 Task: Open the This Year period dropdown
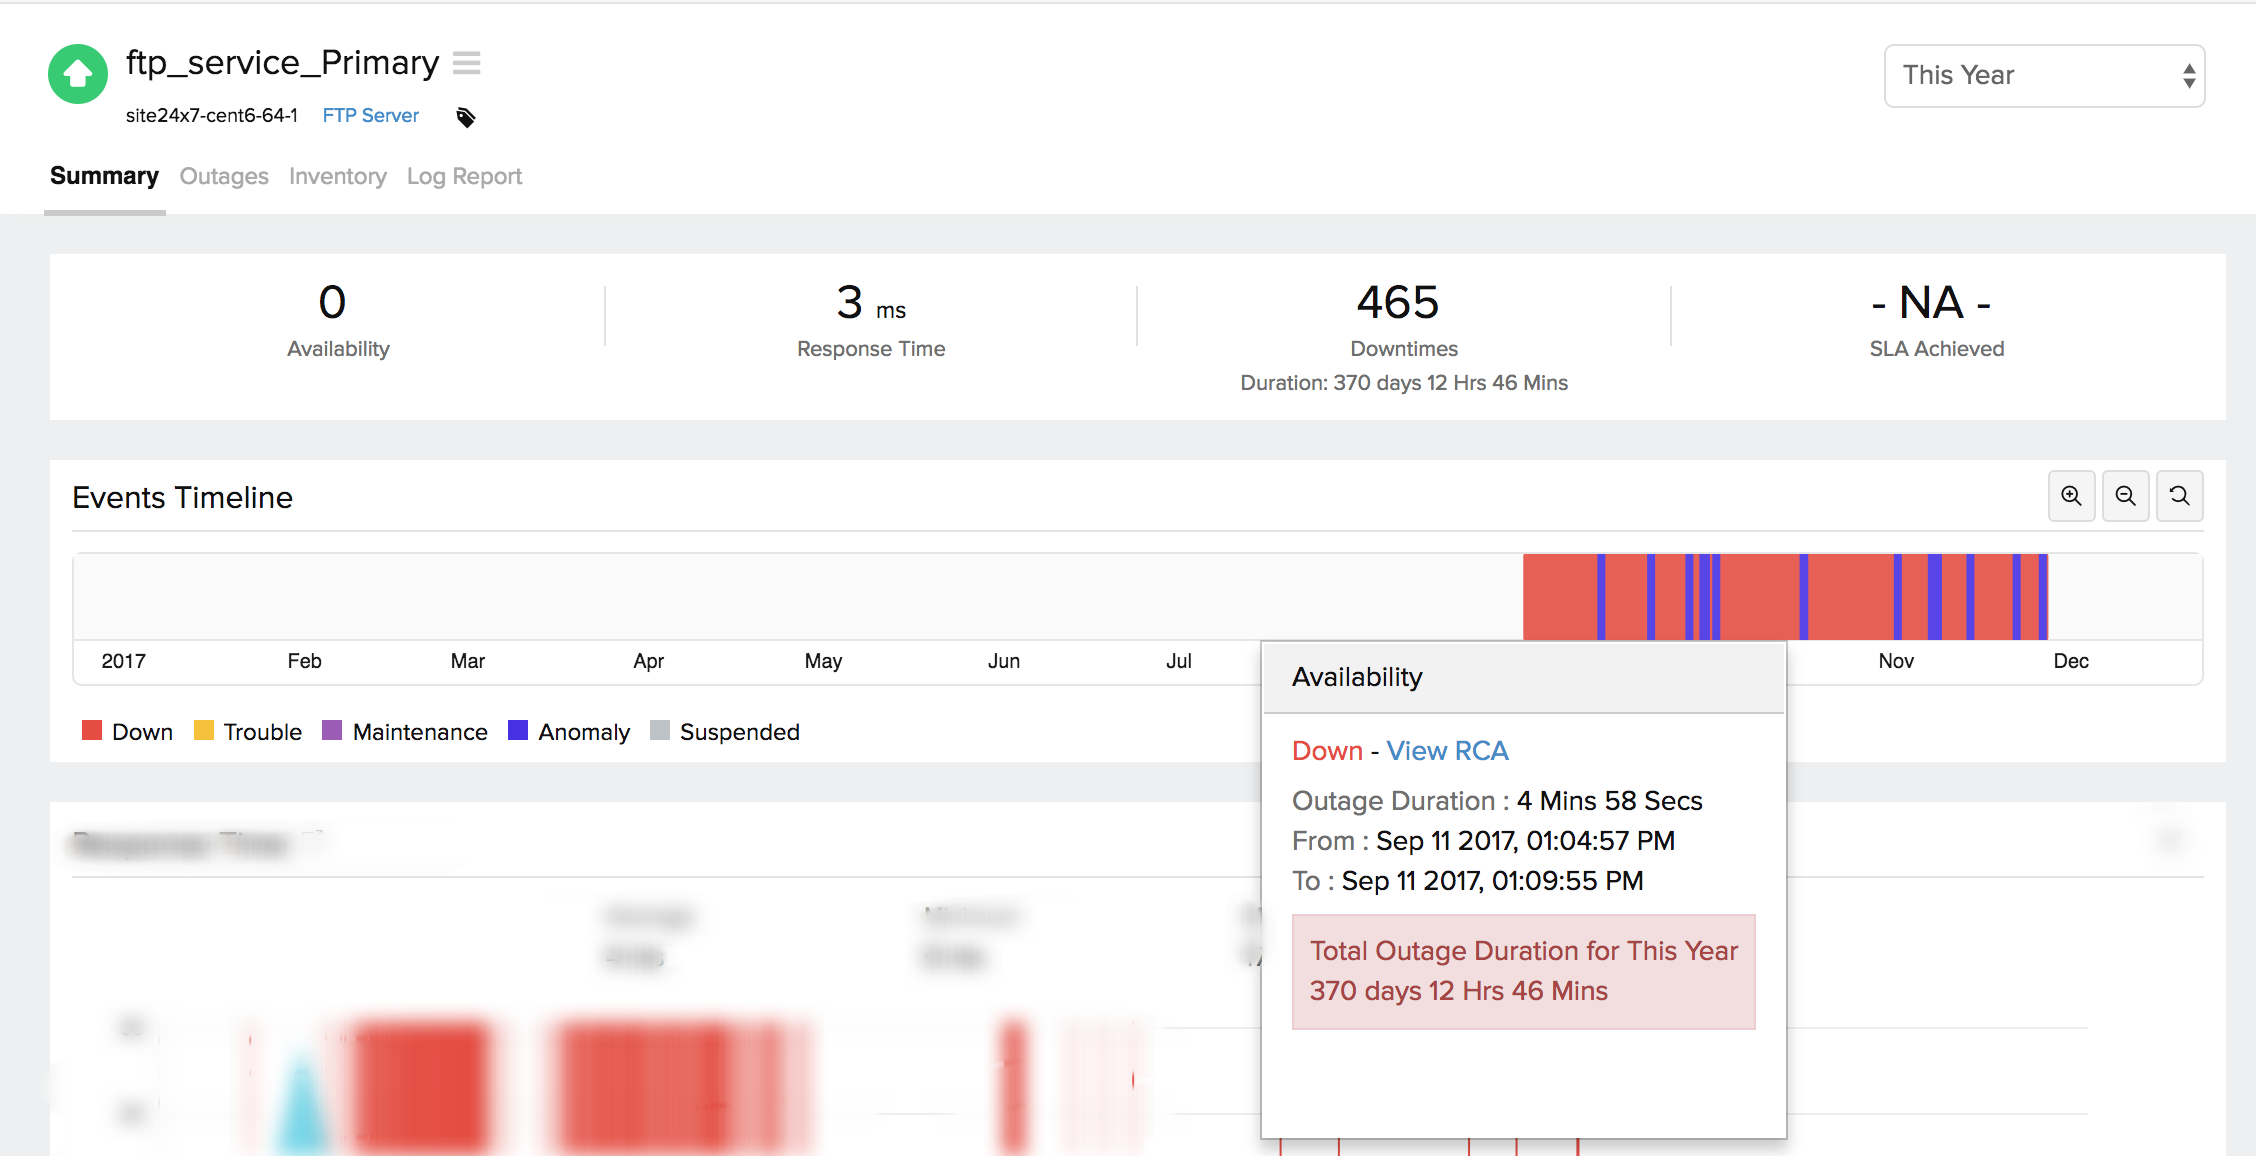pos(2030,76)
